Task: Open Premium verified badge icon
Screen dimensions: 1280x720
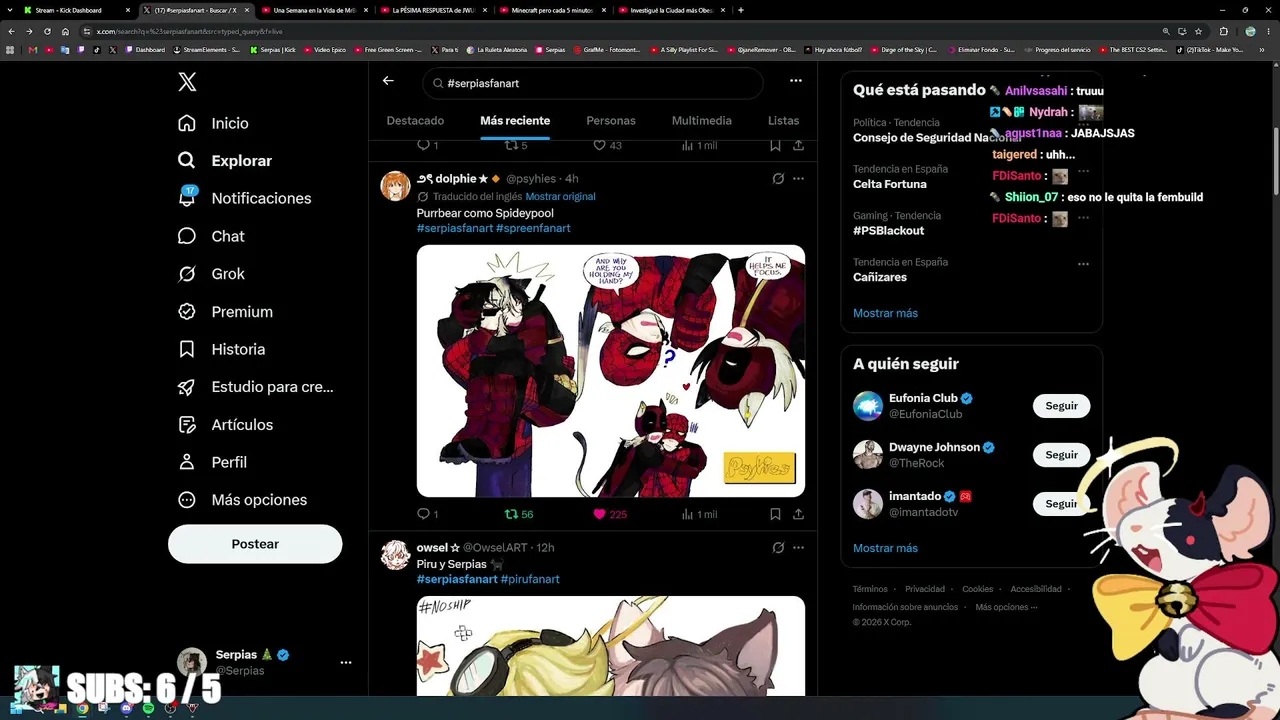Action: (187, 311)
